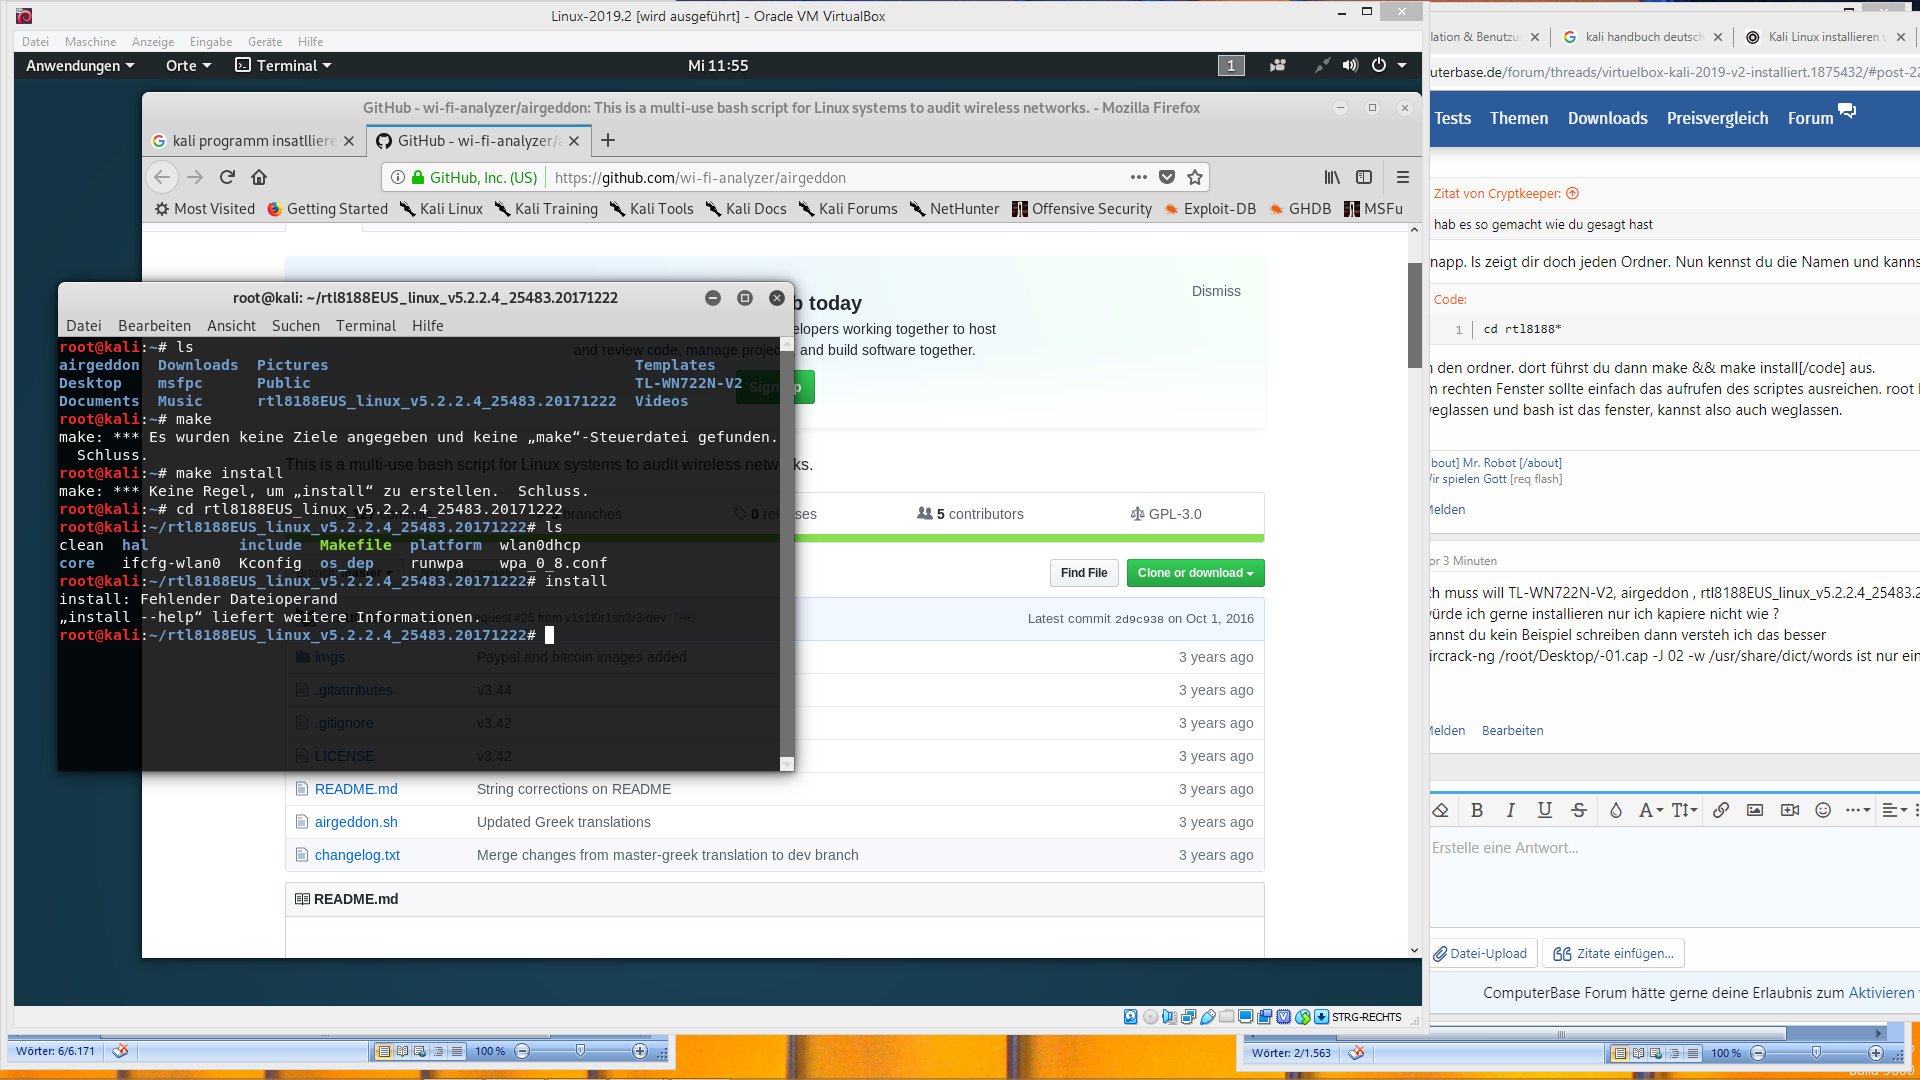1920x1080 pixels.
Task: Open the Orte places dropdown
Action: point(188,65)
